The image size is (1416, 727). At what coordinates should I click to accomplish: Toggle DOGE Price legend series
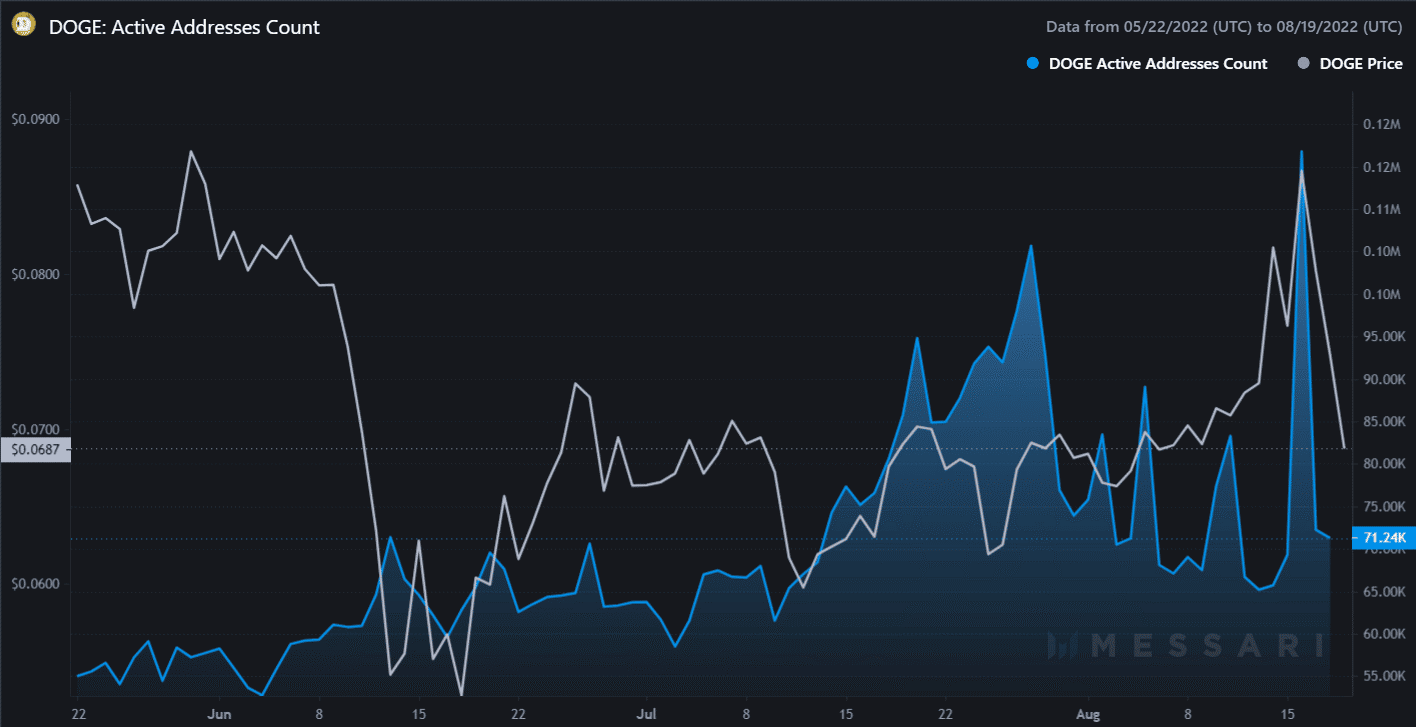[1350, 64]
